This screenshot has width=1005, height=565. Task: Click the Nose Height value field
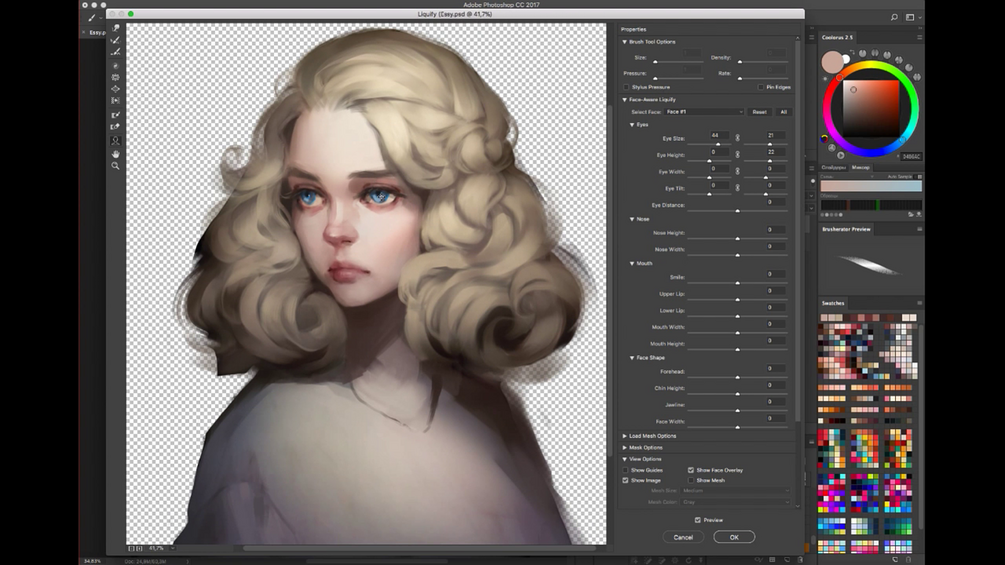click(x=776, y=229)
